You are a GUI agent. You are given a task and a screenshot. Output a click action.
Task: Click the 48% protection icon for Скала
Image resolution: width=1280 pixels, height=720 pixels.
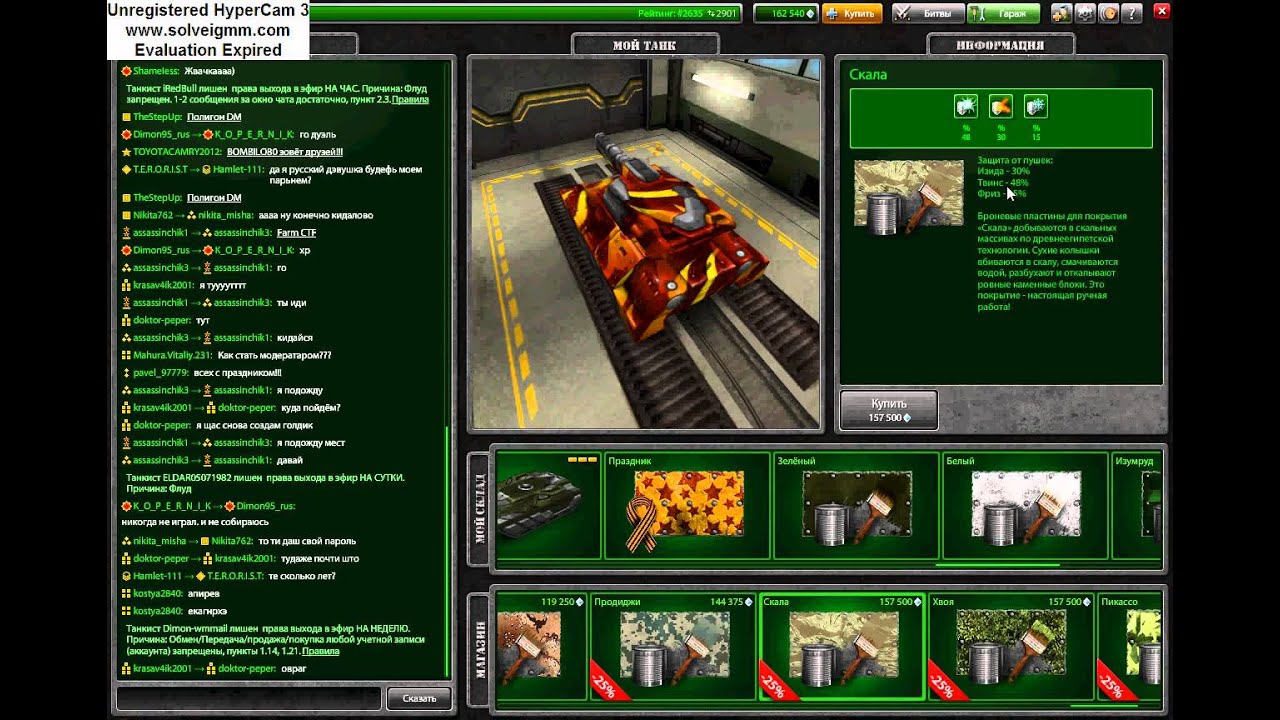[966, 106]
